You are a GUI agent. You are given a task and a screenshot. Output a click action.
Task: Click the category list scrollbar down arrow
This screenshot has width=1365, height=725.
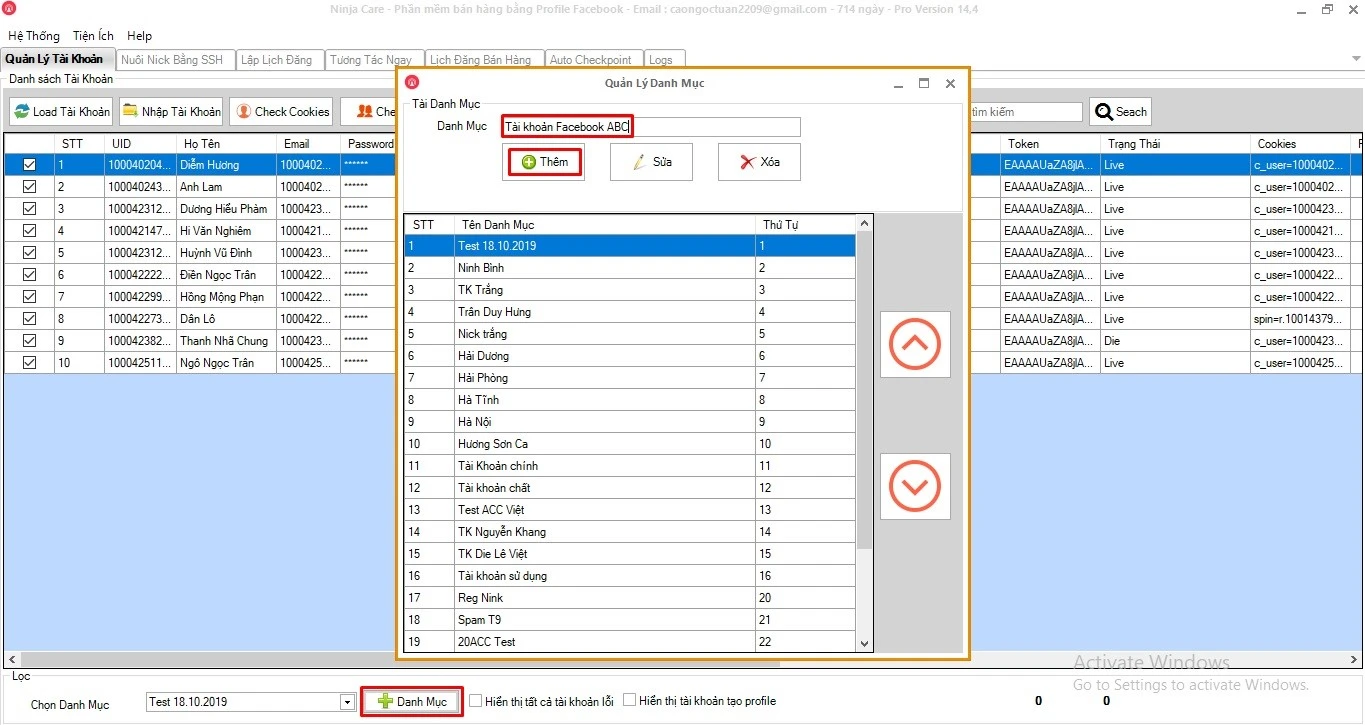[x=865, y=645]
